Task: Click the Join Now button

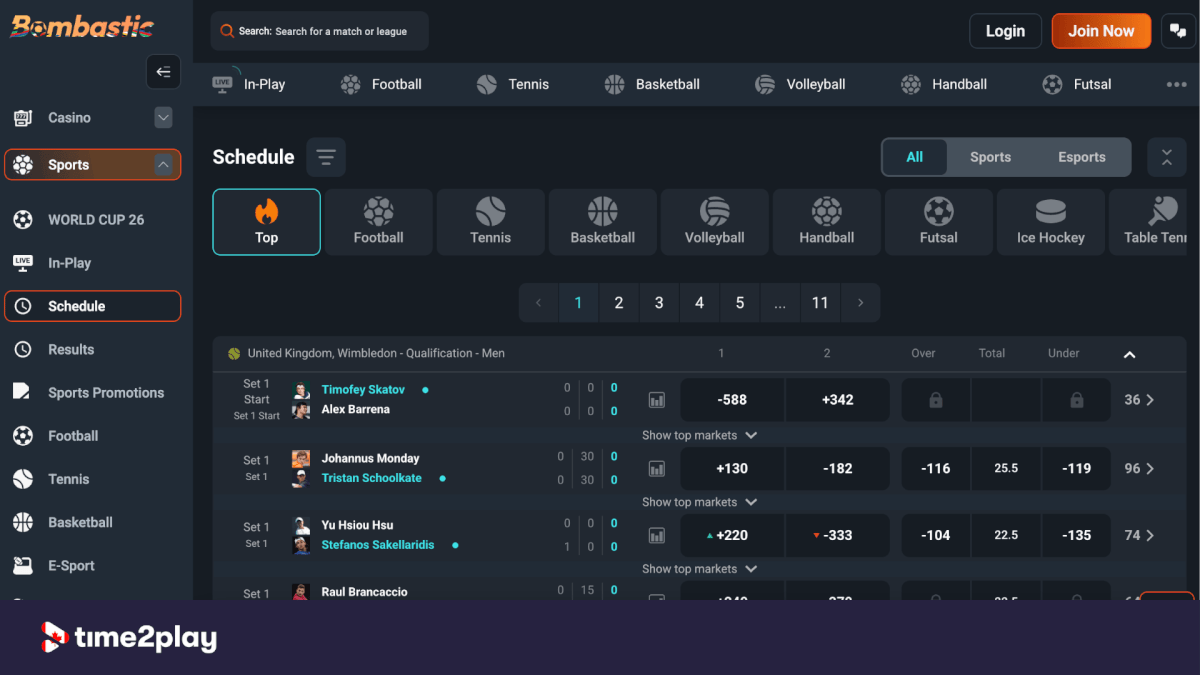Action: (x=1101, y=31)
